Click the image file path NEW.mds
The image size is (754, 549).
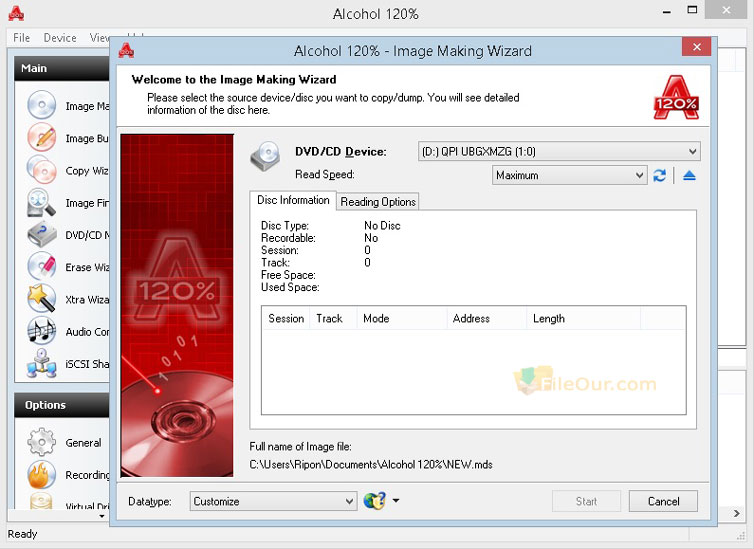click(x=371, y=465)
